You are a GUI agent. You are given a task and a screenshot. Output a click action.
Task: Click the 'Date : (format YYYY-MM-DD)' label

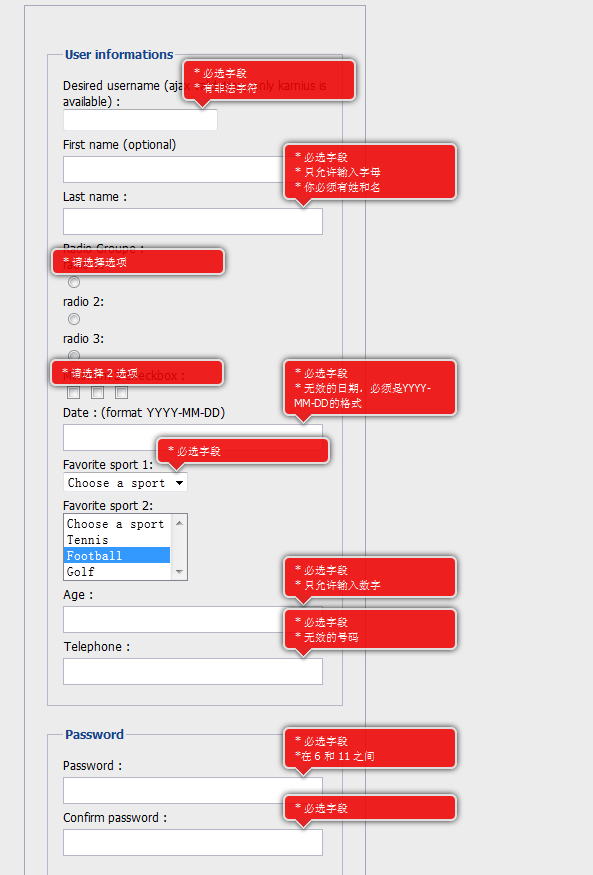pyautogui.click(x=144, y=413)
